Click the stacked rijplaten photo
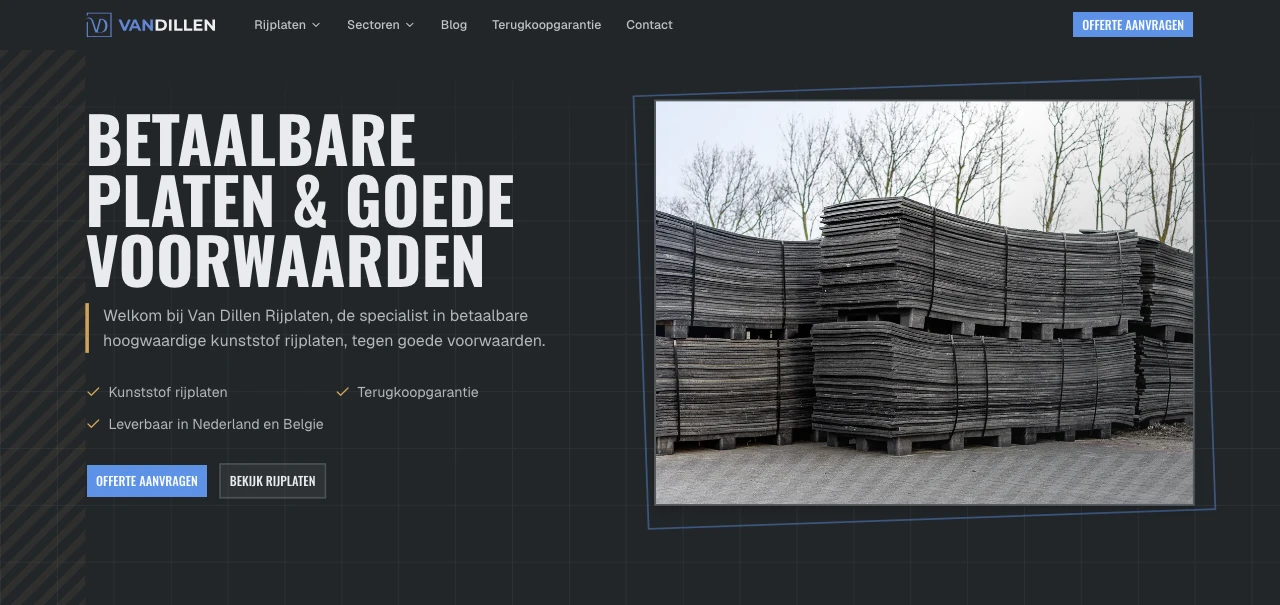The image size is (1280, 605). tap(924, 302)
